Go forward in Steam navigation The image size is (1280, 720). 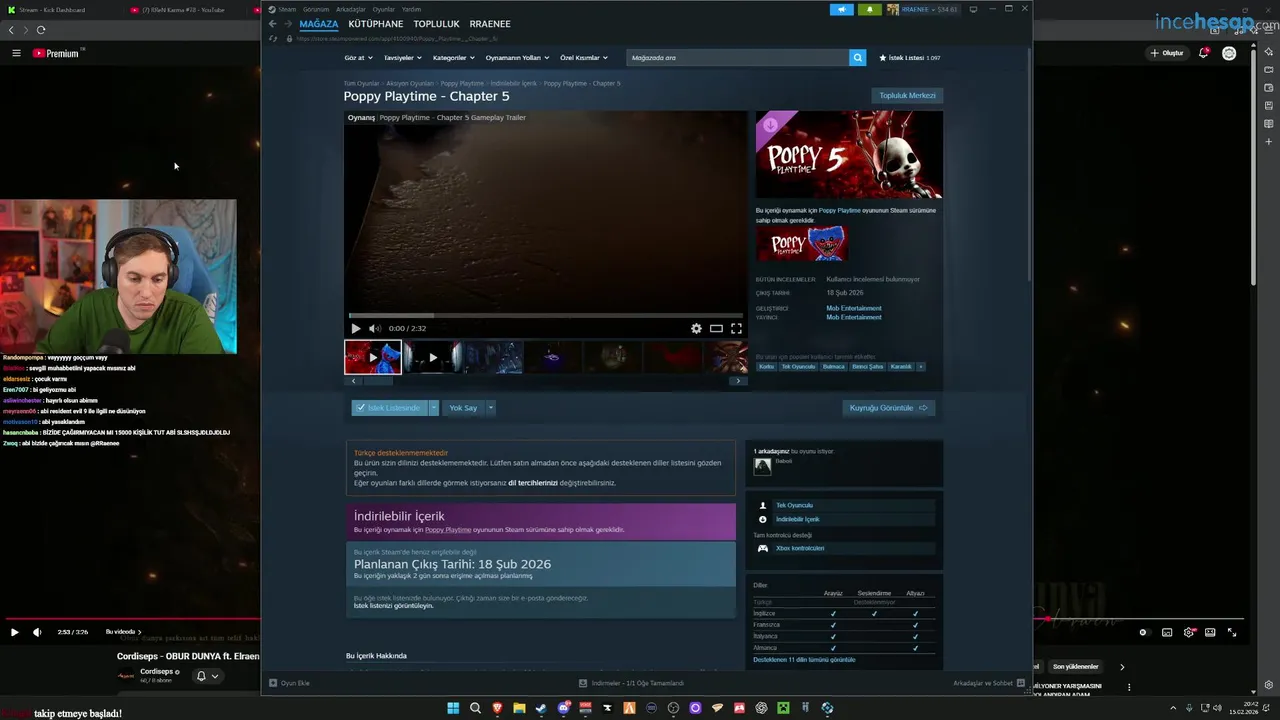(x=288, y=24)
